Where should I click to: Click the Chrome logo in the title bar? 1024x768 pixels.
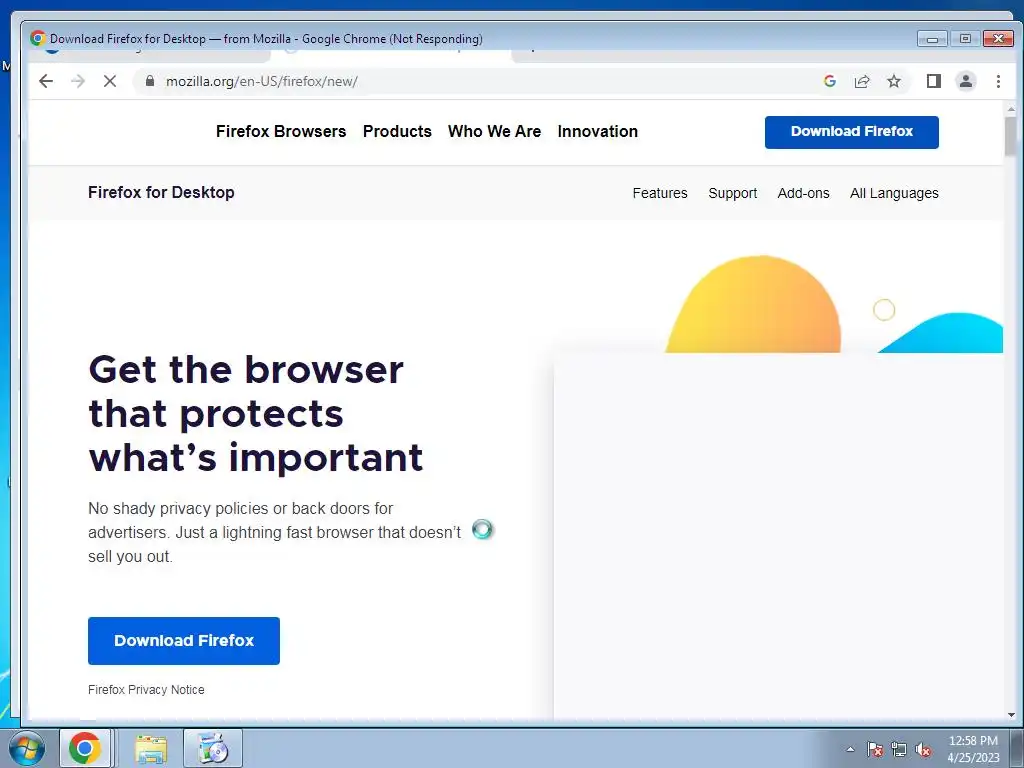pos(38,39)
